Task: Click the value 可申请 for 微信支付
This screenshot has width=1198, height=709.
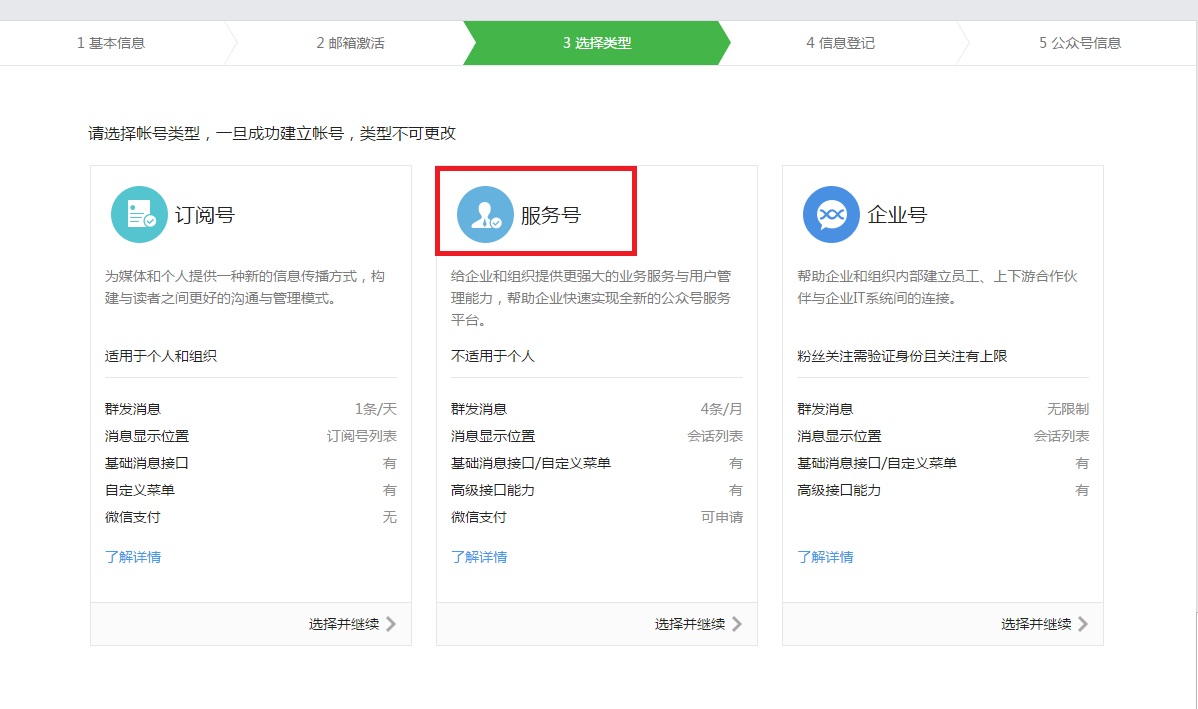Action: click(722, 516)
